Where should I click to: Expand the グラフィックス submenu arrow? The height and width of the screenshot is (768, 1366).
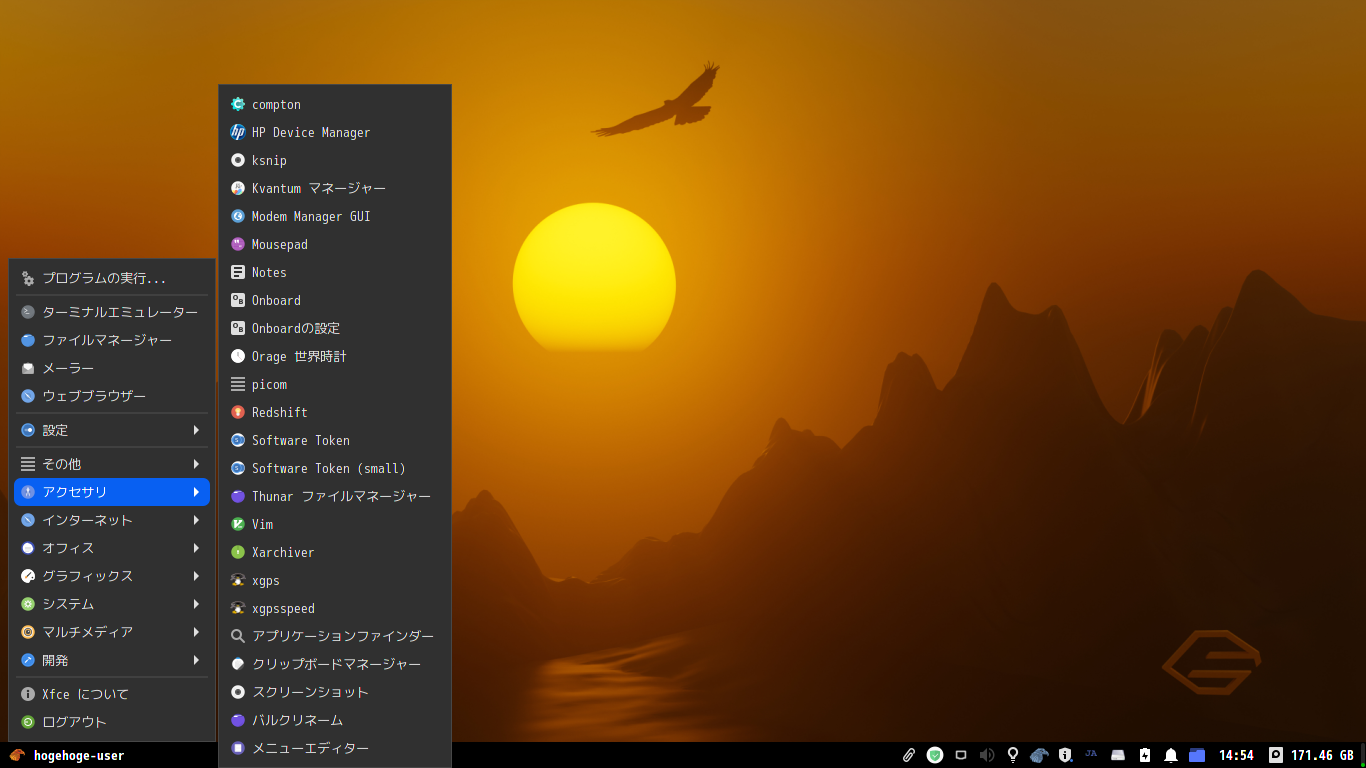click(196, 576)
